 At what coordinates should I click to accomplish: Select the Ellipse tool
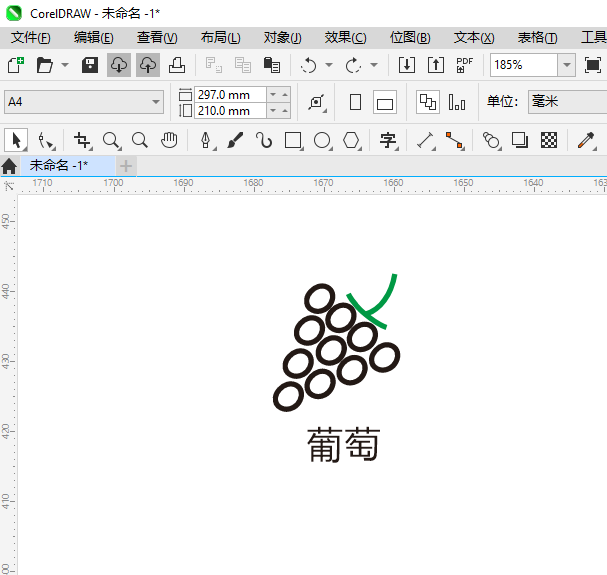(x=322, y=140)
